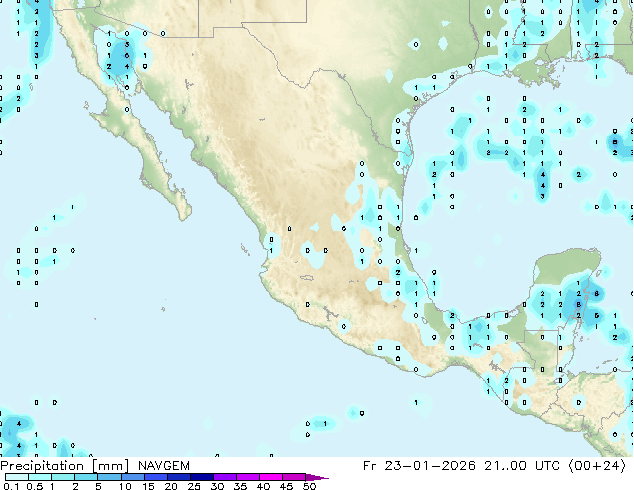Click the purple over-50 legend arrow

click(x=317, y=477)
